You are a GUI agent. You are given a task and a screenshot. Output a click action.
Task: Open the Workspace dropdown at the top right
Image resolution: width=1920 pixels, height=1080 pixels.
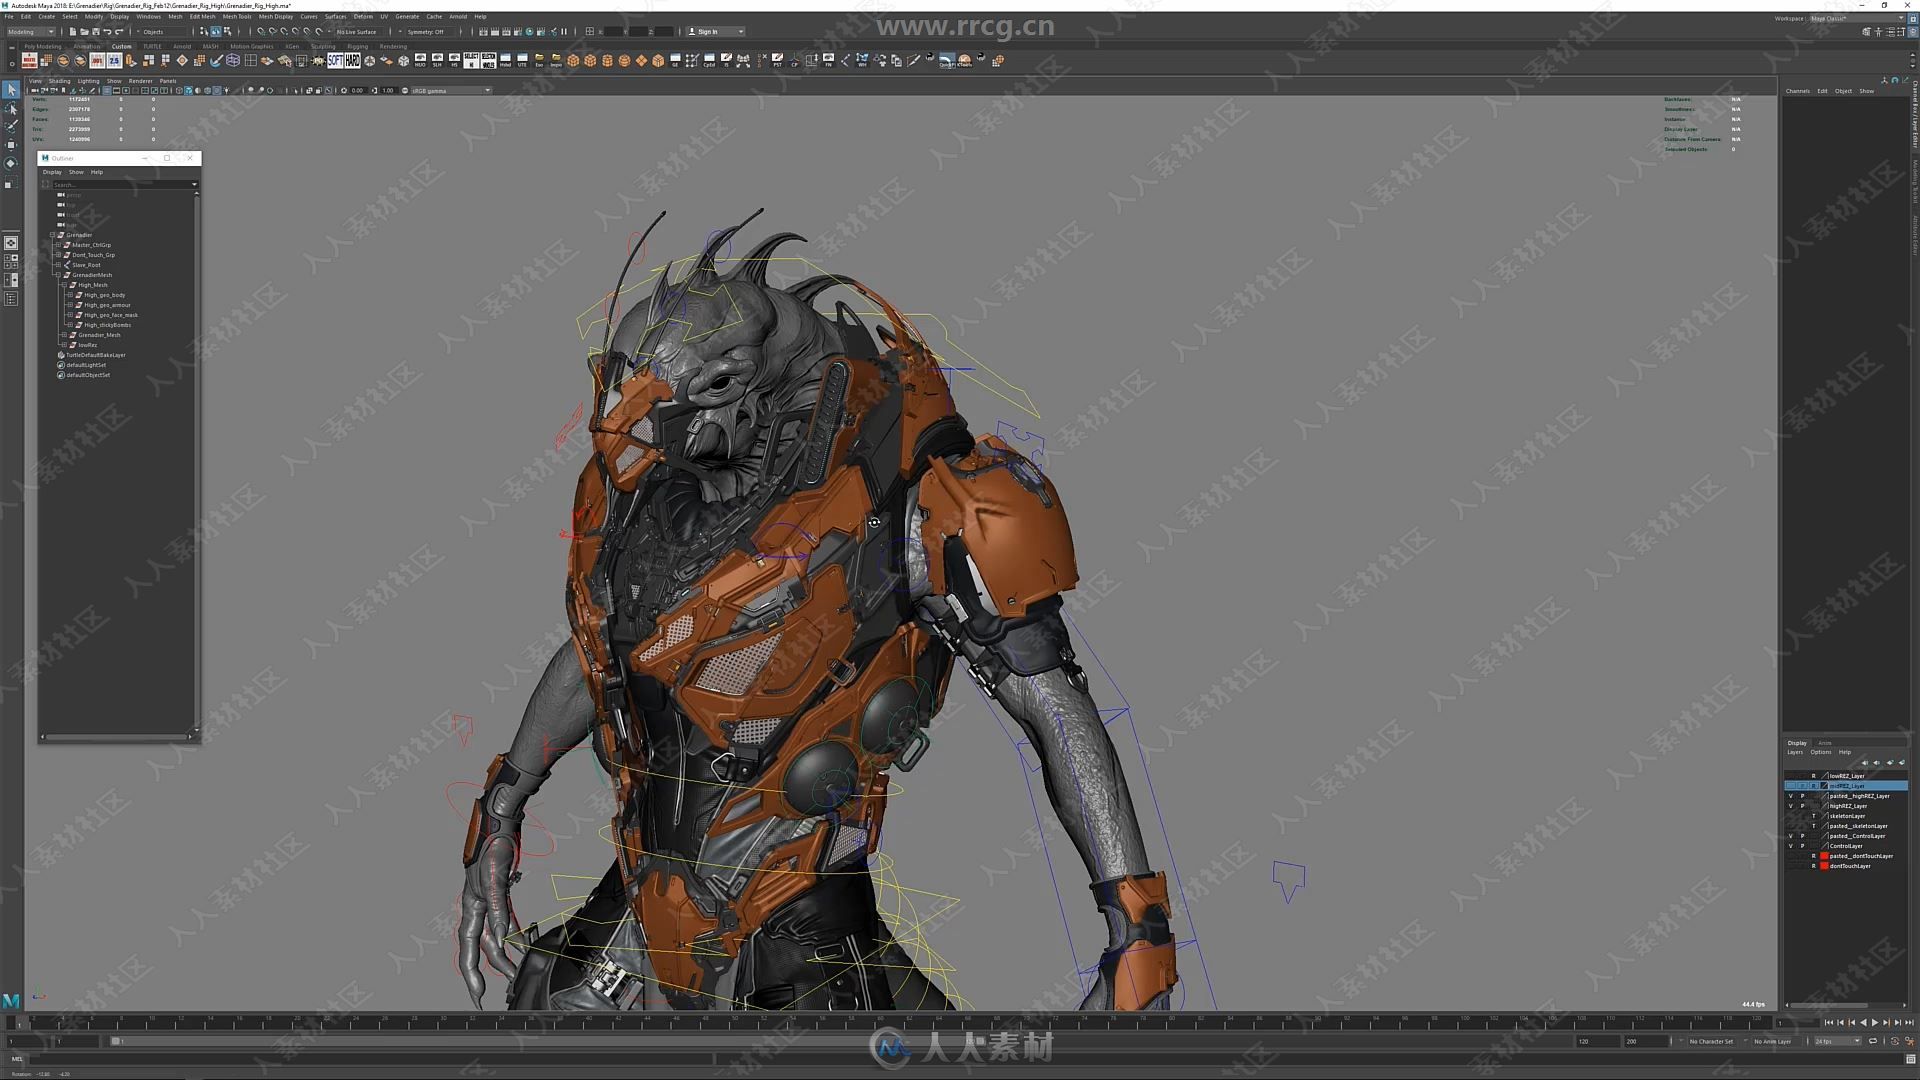click(1857, 18)
